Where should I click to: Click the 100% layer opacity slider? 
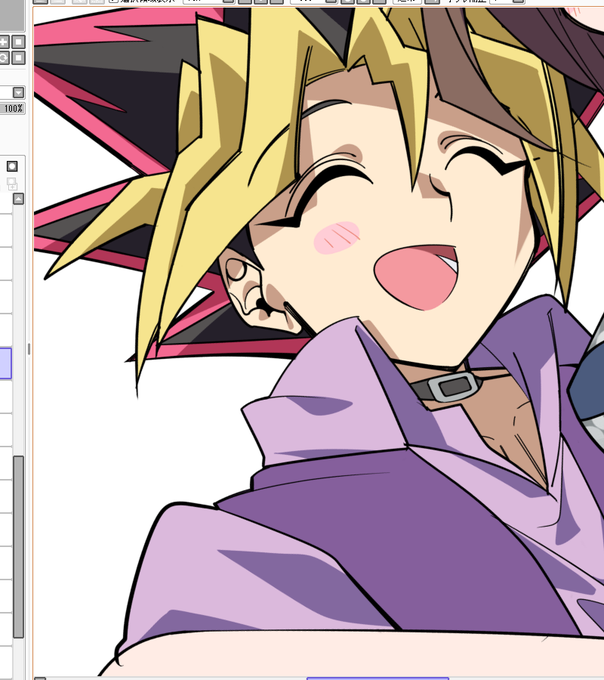pyautogui.click(x=12, y=108)
